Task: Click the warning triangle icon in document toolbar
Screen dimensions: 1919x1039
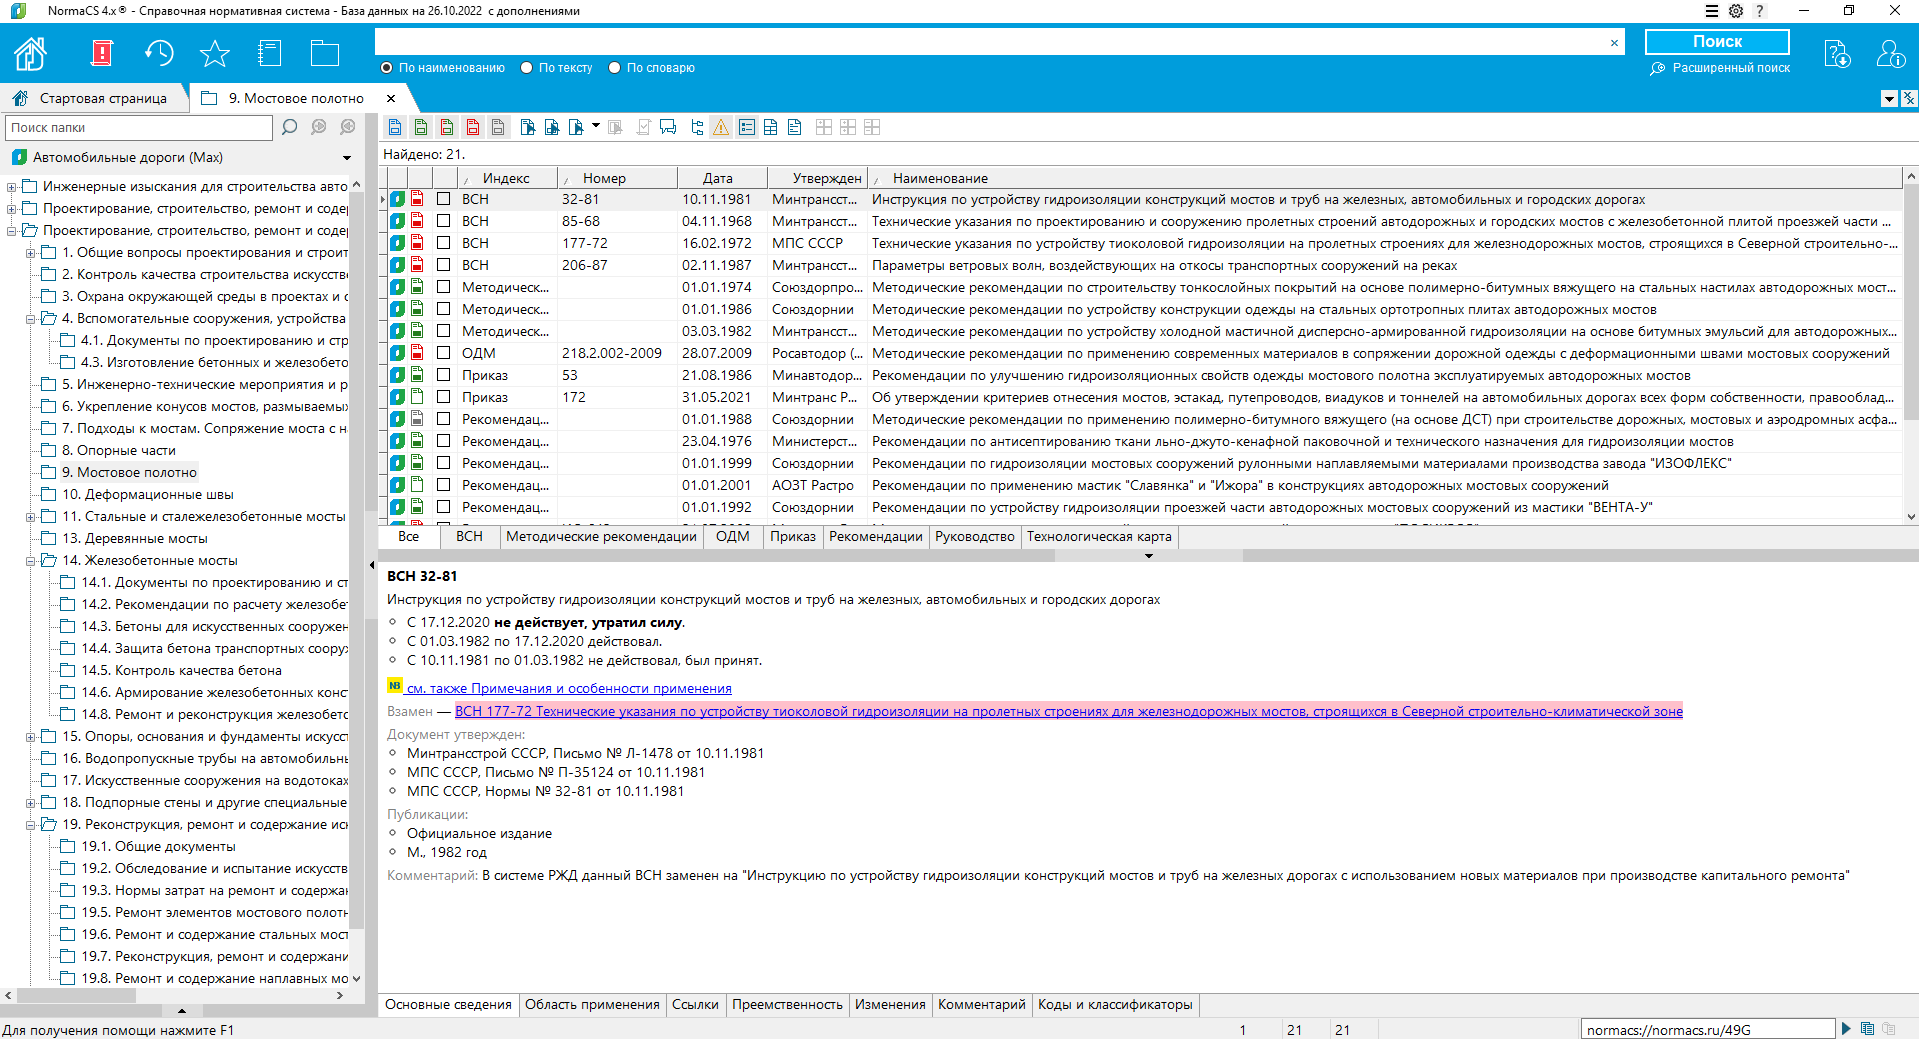Action: click(720, 127)
